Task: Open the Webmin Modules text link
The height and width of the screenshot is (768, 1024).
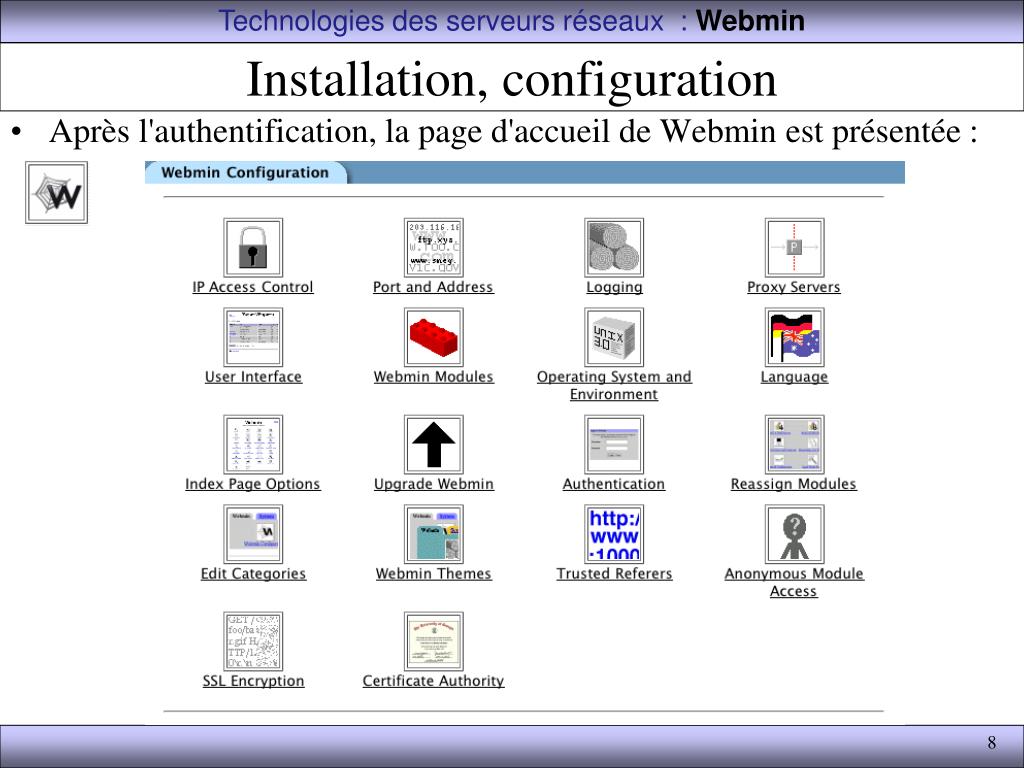Action: click(x=434, y=377)
